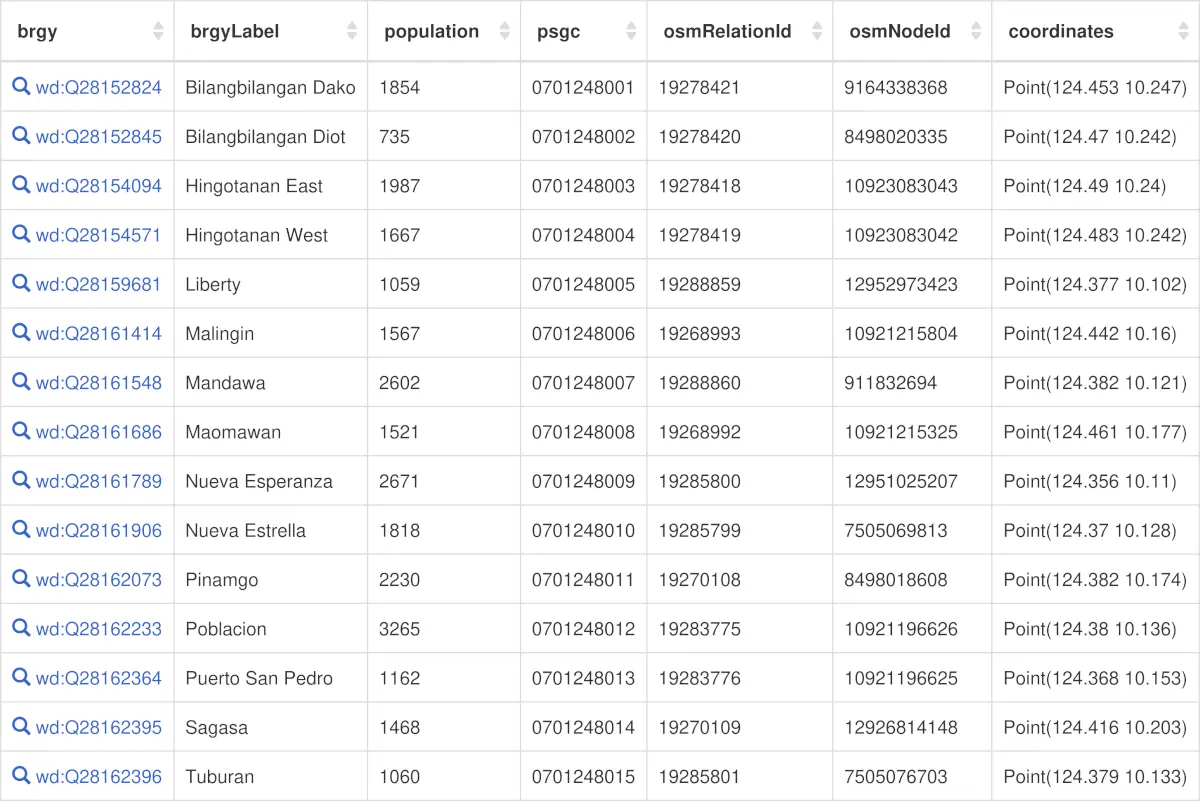Follow the wd:Q28162233 Poblacion link
Screen dimensions: 1200x801
99,629
